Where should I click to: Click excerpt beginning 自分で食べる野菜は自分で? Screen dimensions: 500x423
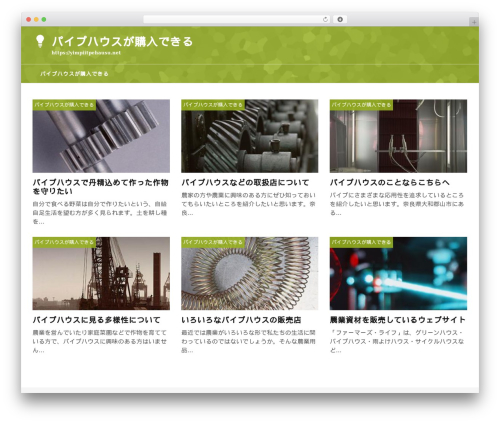point(100,212)
